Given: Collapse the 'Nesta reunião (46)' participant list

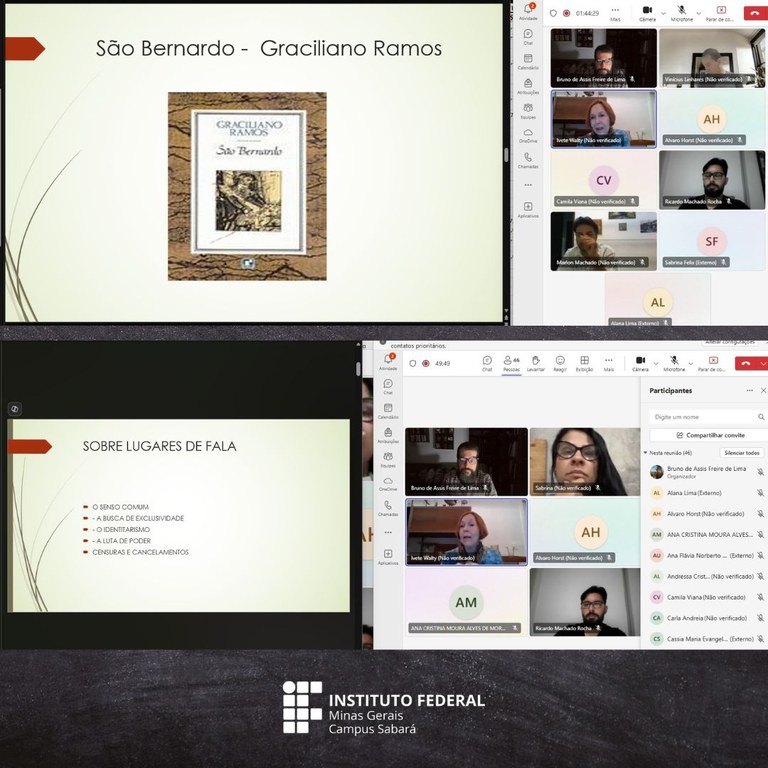Looking at the screenshot, I should tap(646, 453).
